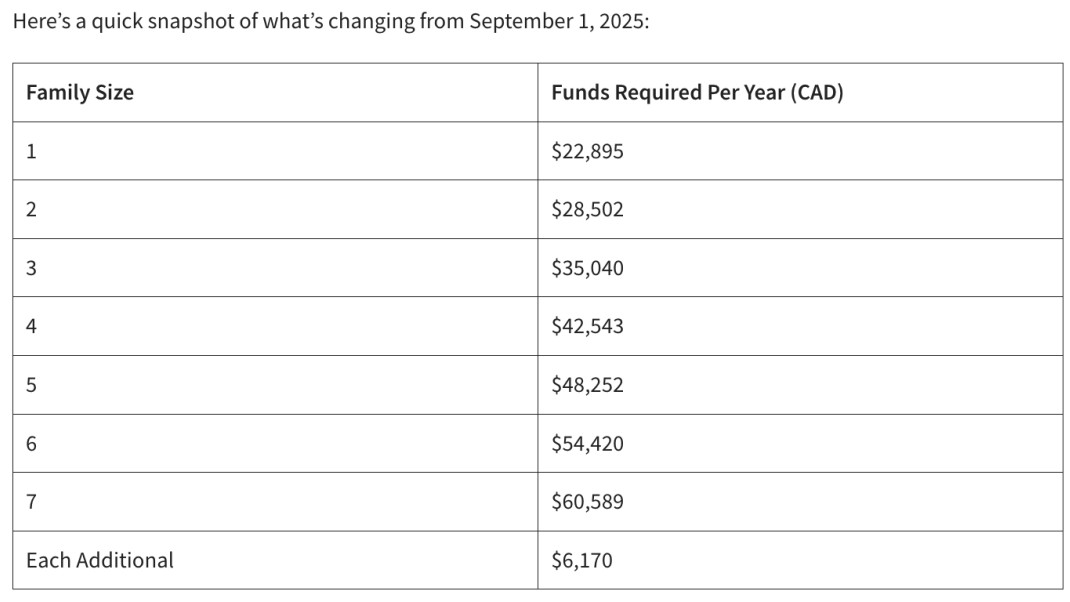Viewport: 1070px width, 602px height.
Task: Click the 'Funds Required Per Year (CAD)' header
Action: (697, 93)
